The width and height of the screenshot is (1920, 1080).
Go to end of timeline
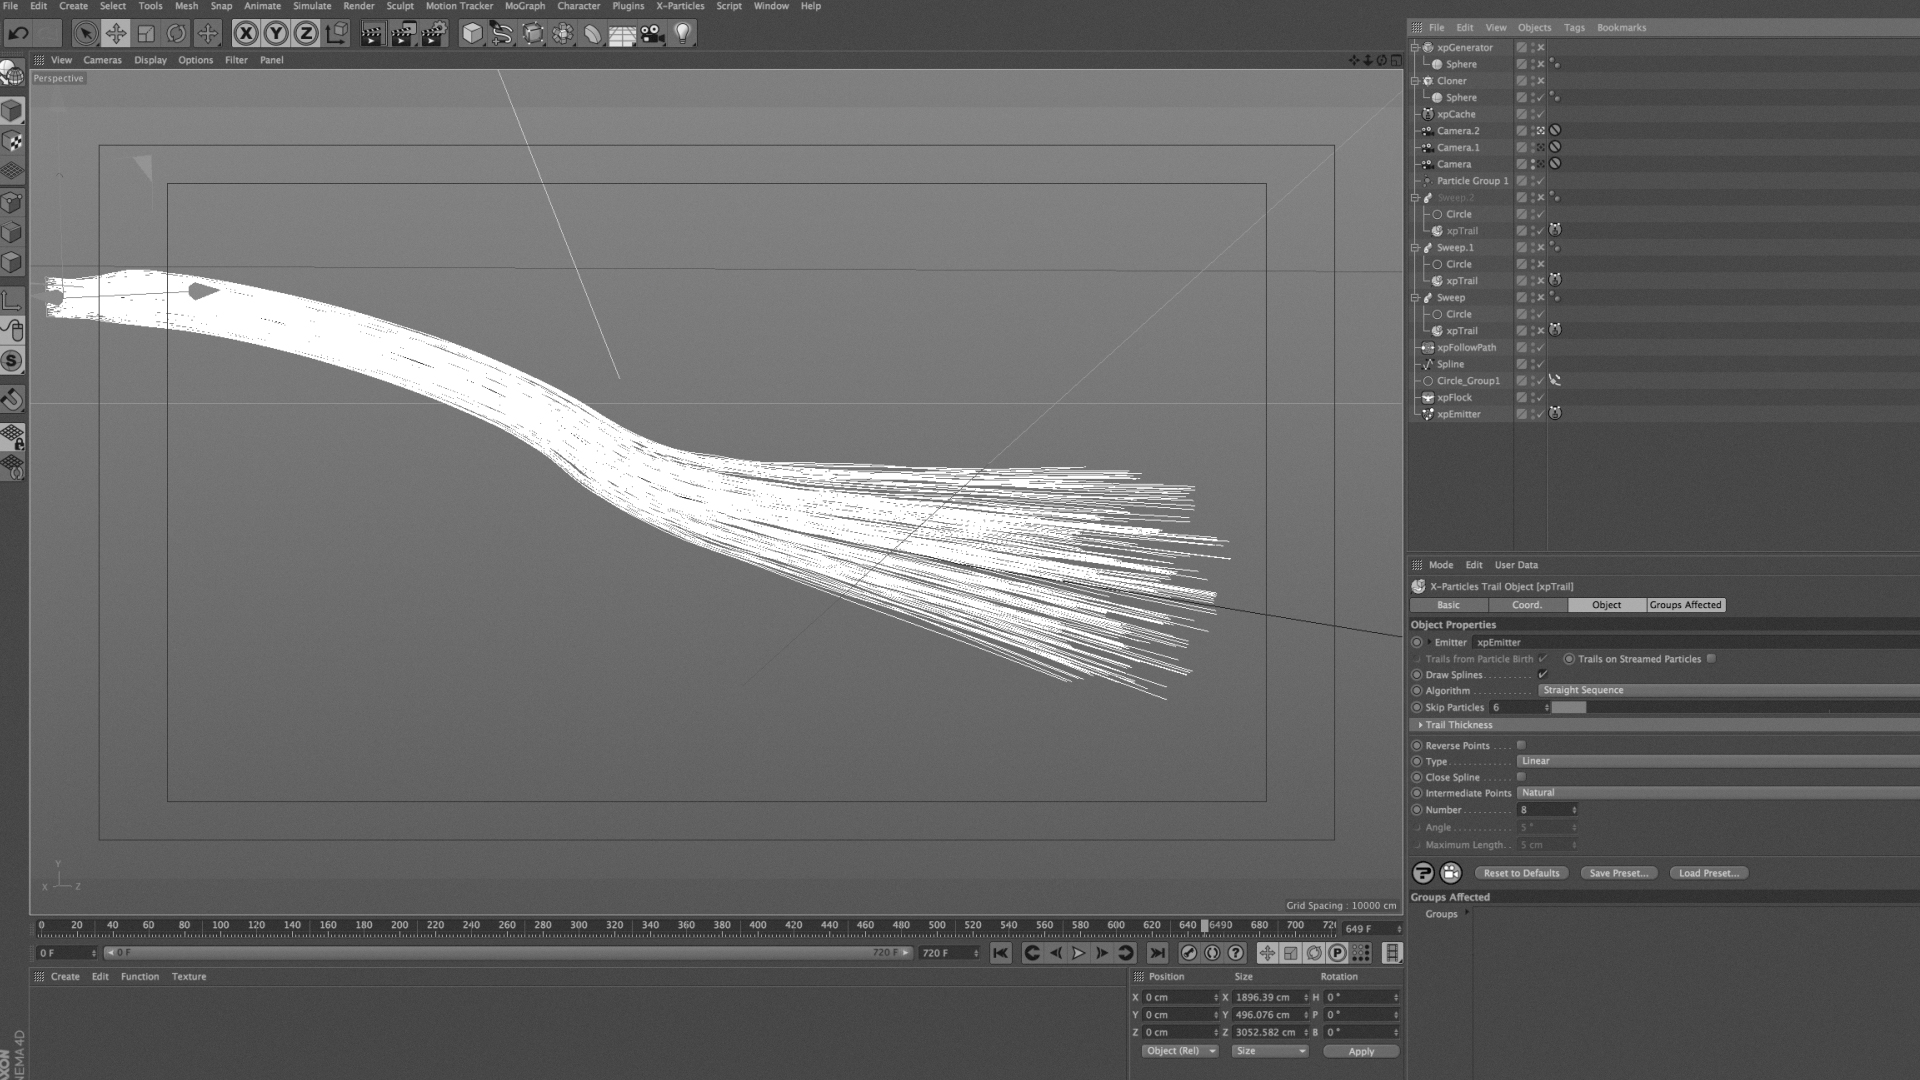point(1157,953)
